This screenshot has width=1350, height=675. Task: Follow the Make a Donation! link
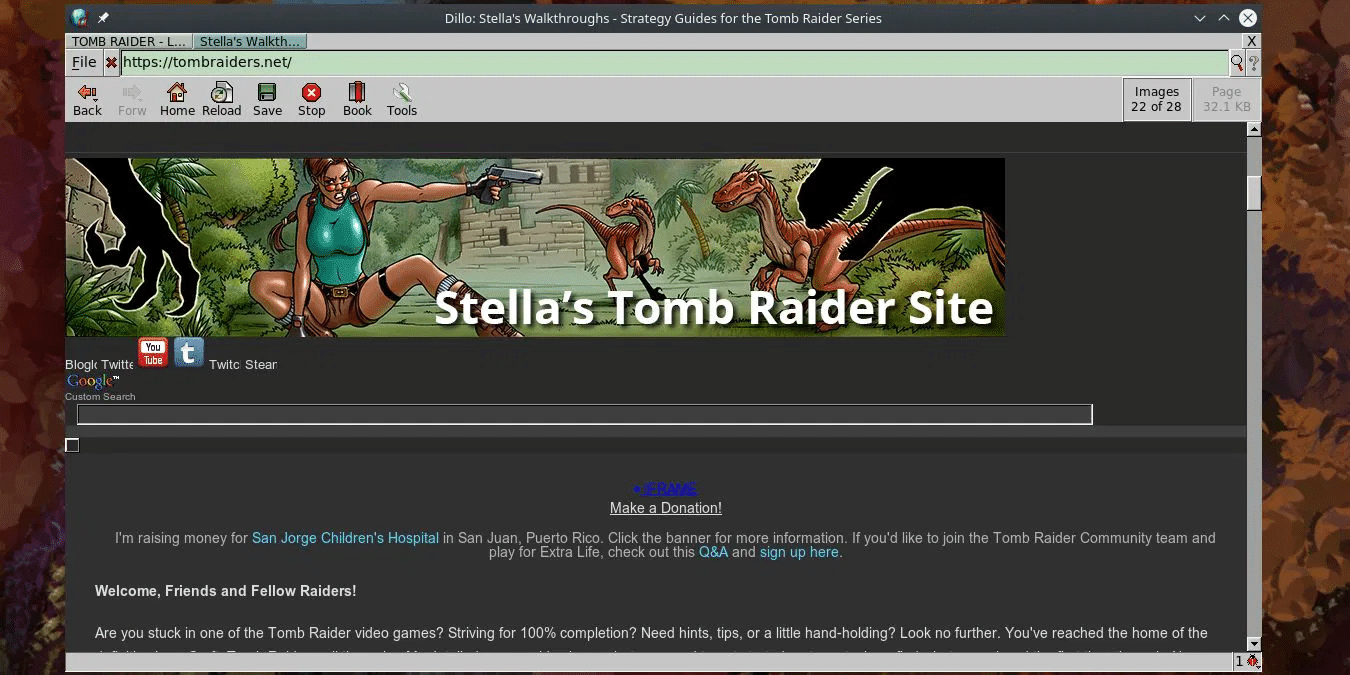(666, 508)
